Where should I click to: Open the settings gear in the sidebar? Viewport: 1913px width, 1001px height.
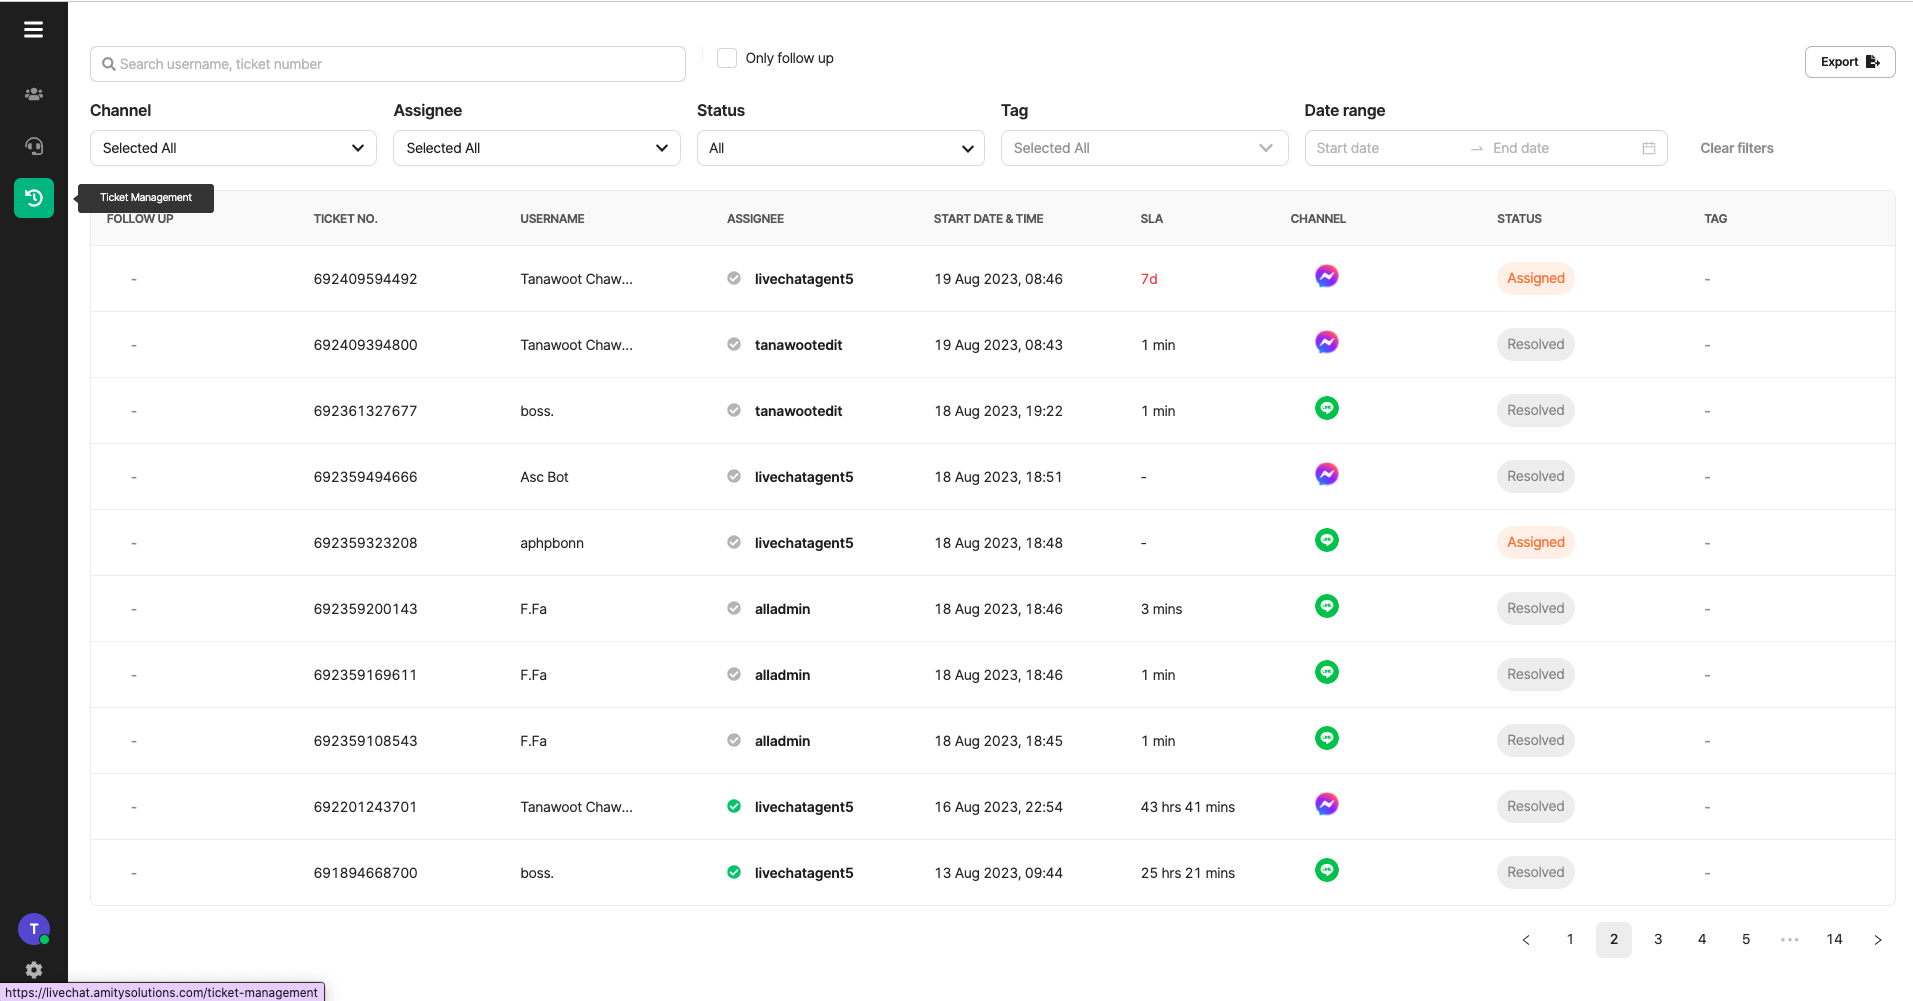coord(34,970)
